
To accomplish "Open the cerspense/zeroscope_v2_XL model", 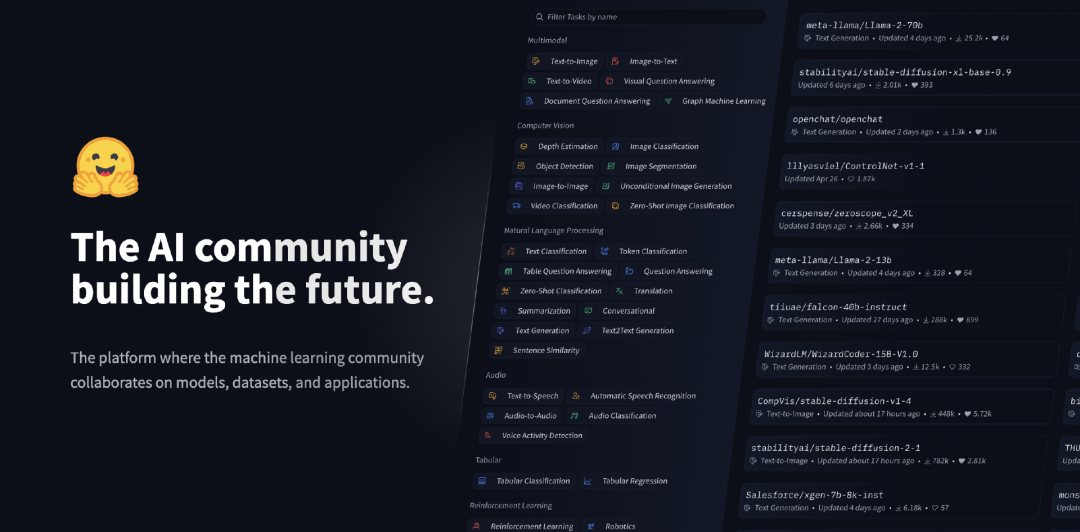I will 924,218.
